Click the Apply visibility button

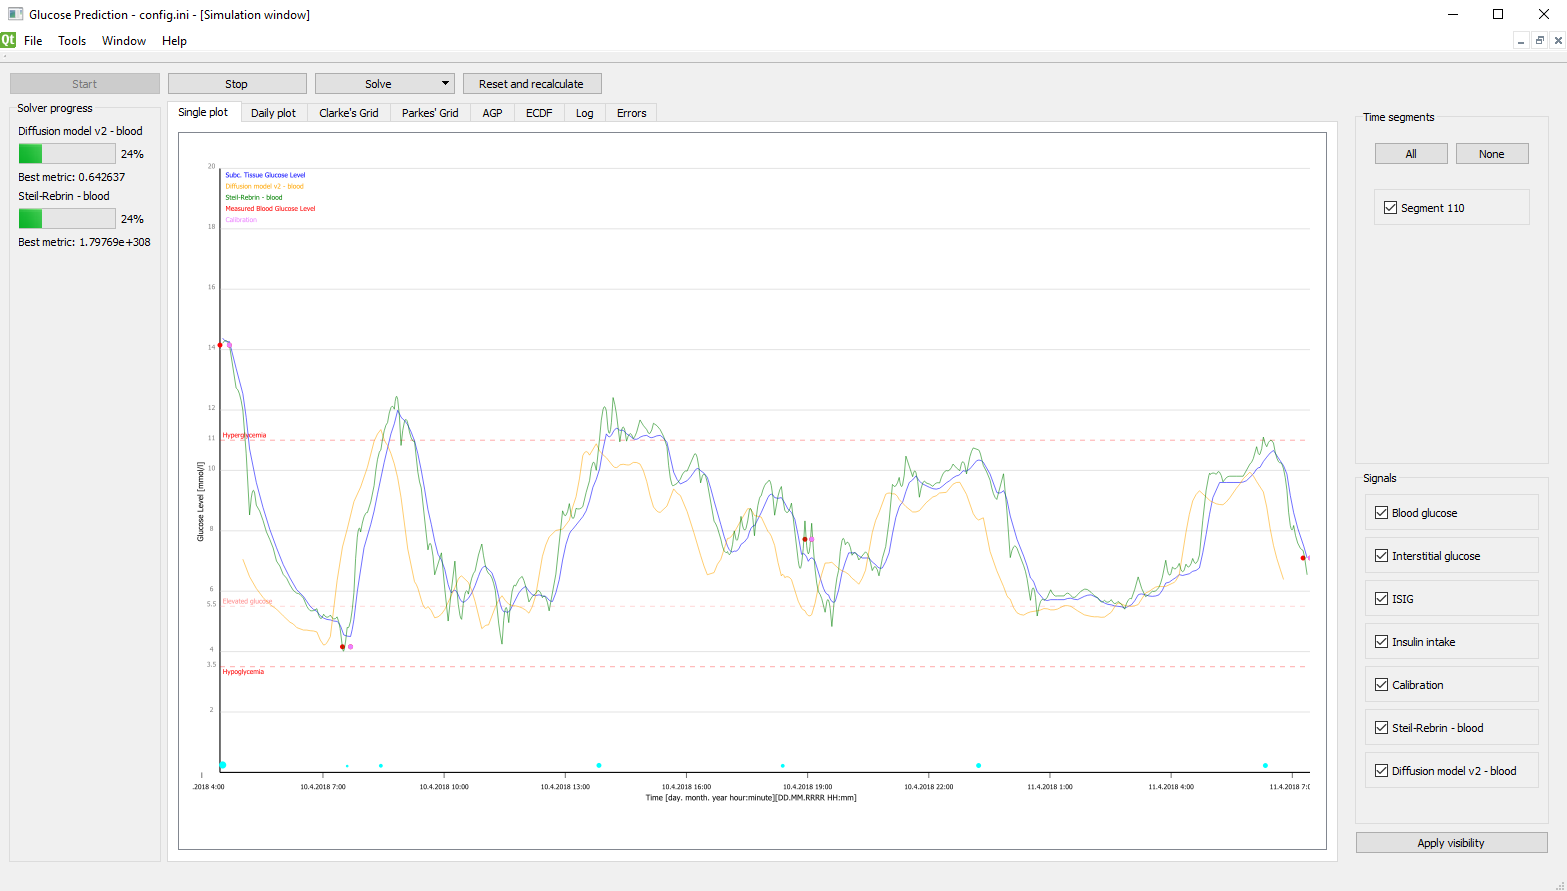pos(1451,843)
